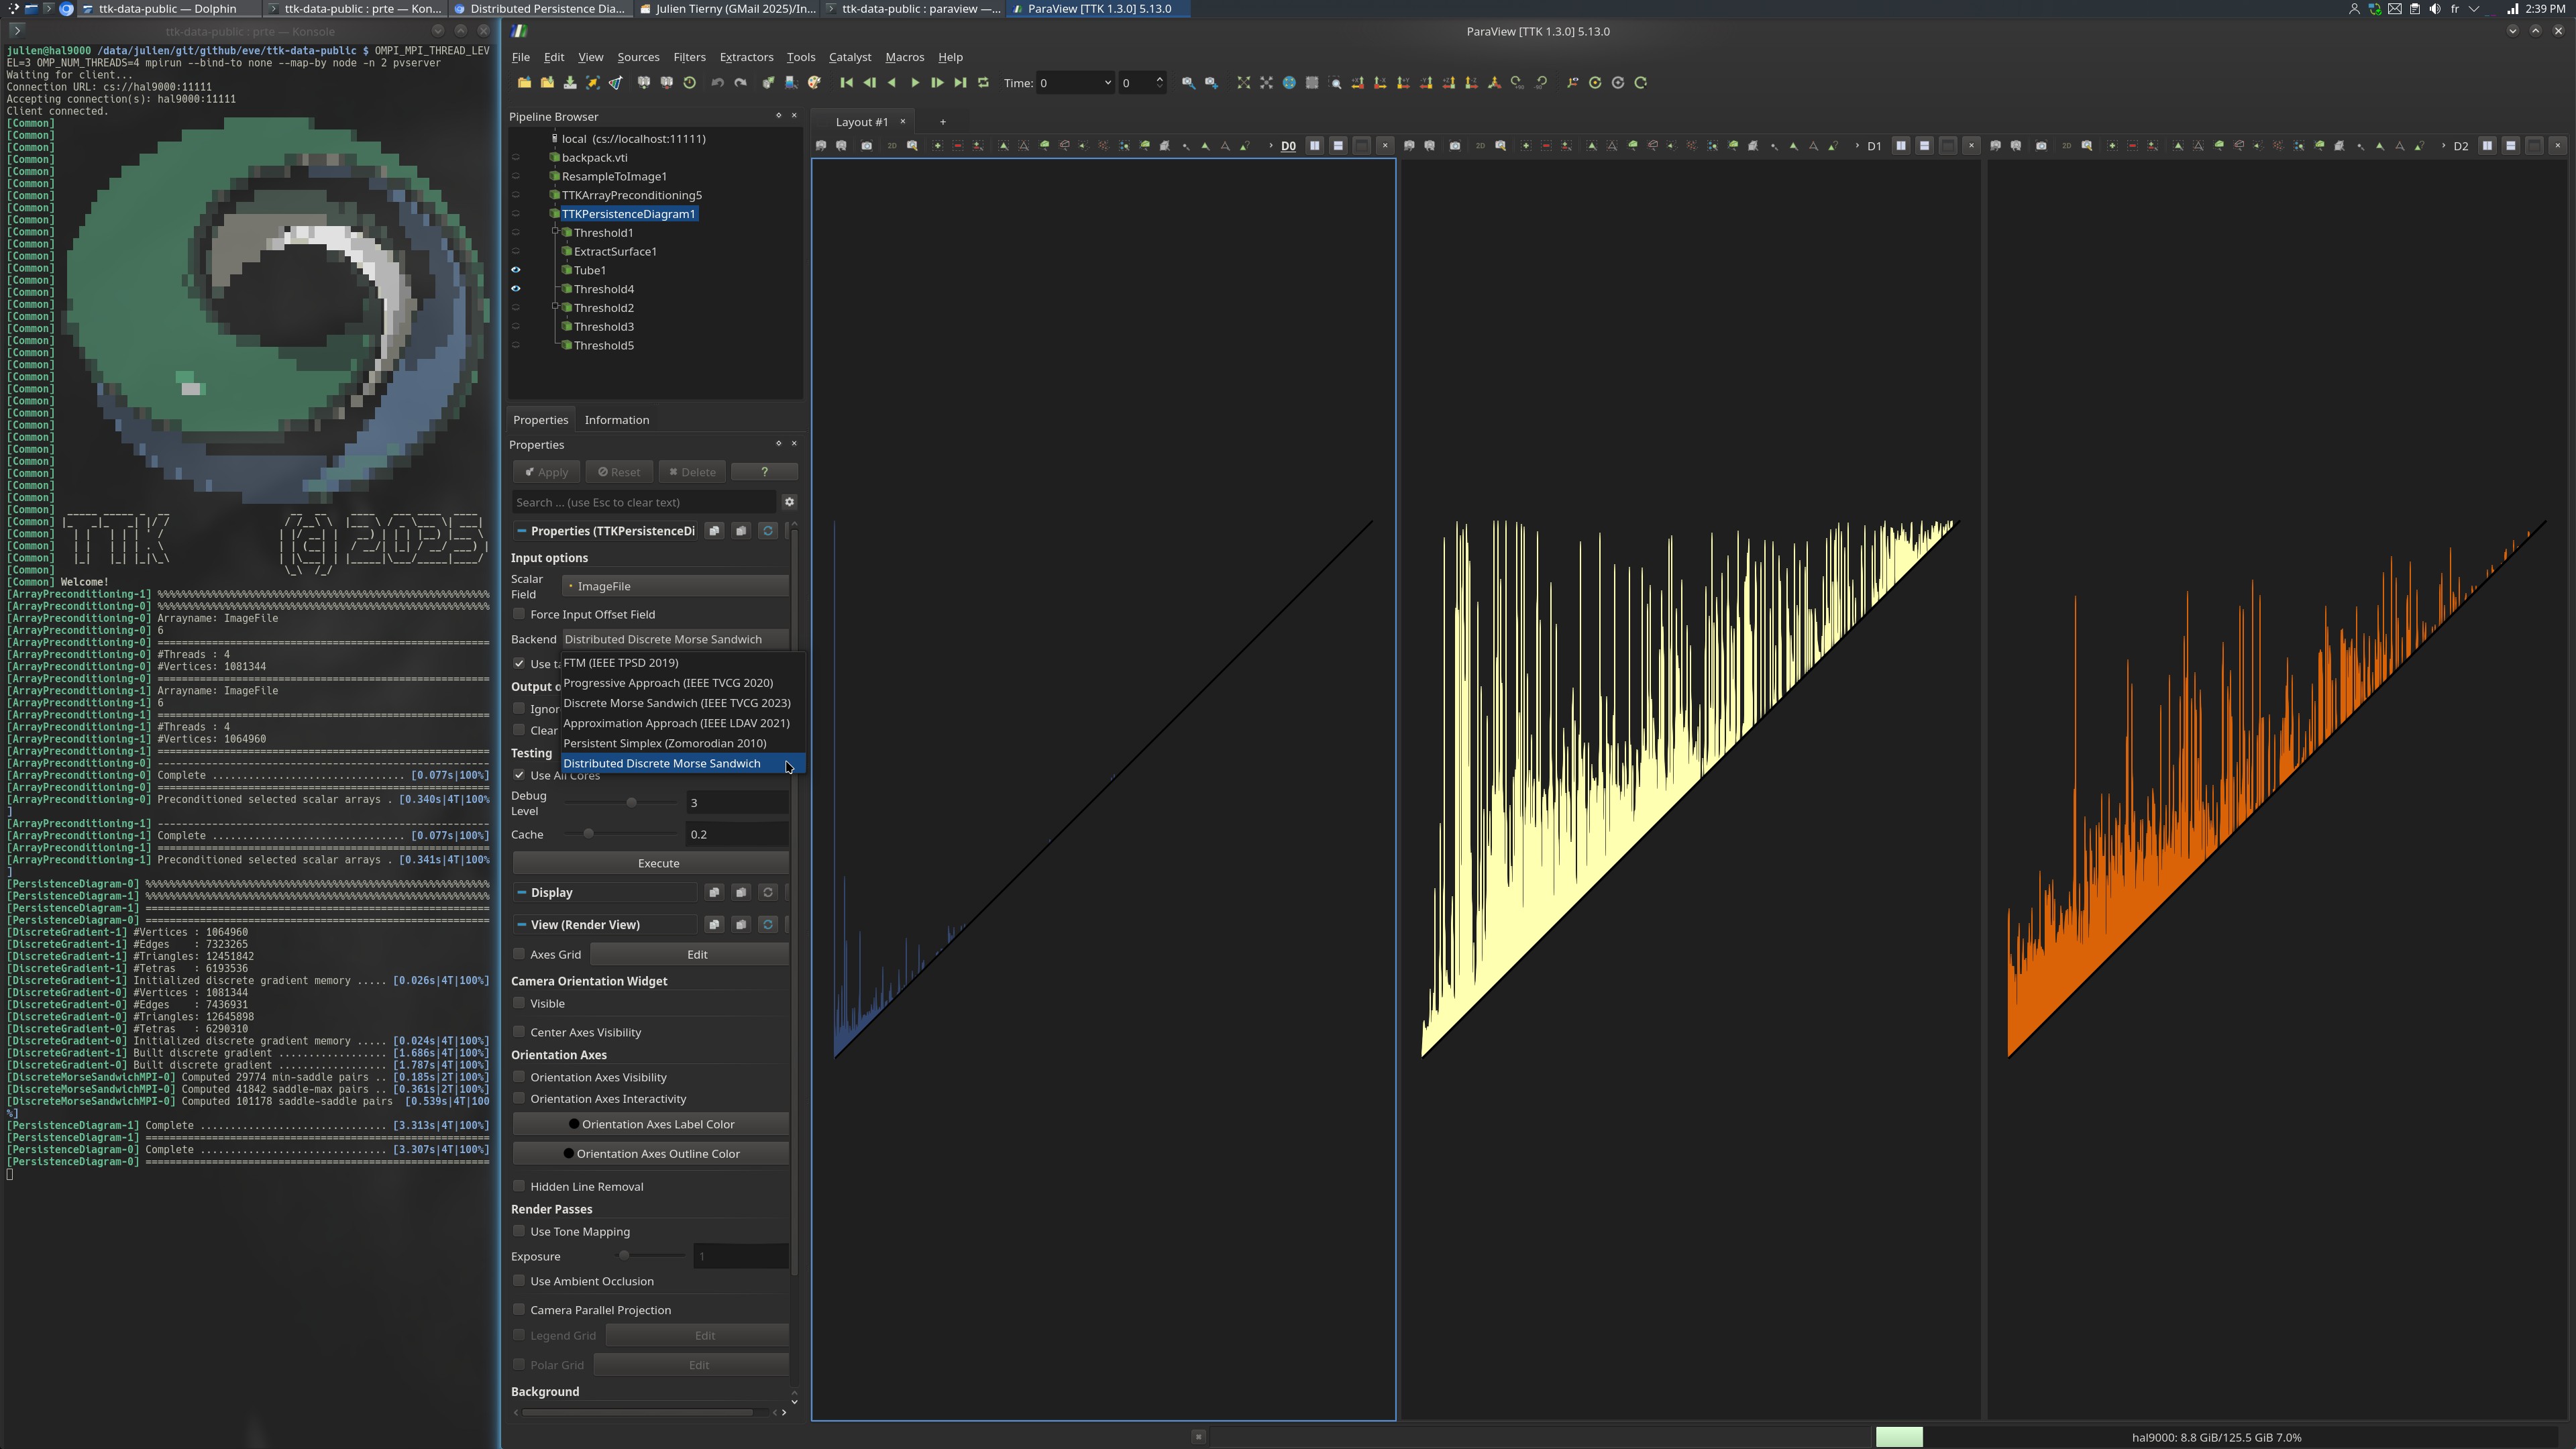Screen dimensions: 2576x1449
Task: Enable Use Tone Mapping checkbox
Action: tap(519, 1231)
